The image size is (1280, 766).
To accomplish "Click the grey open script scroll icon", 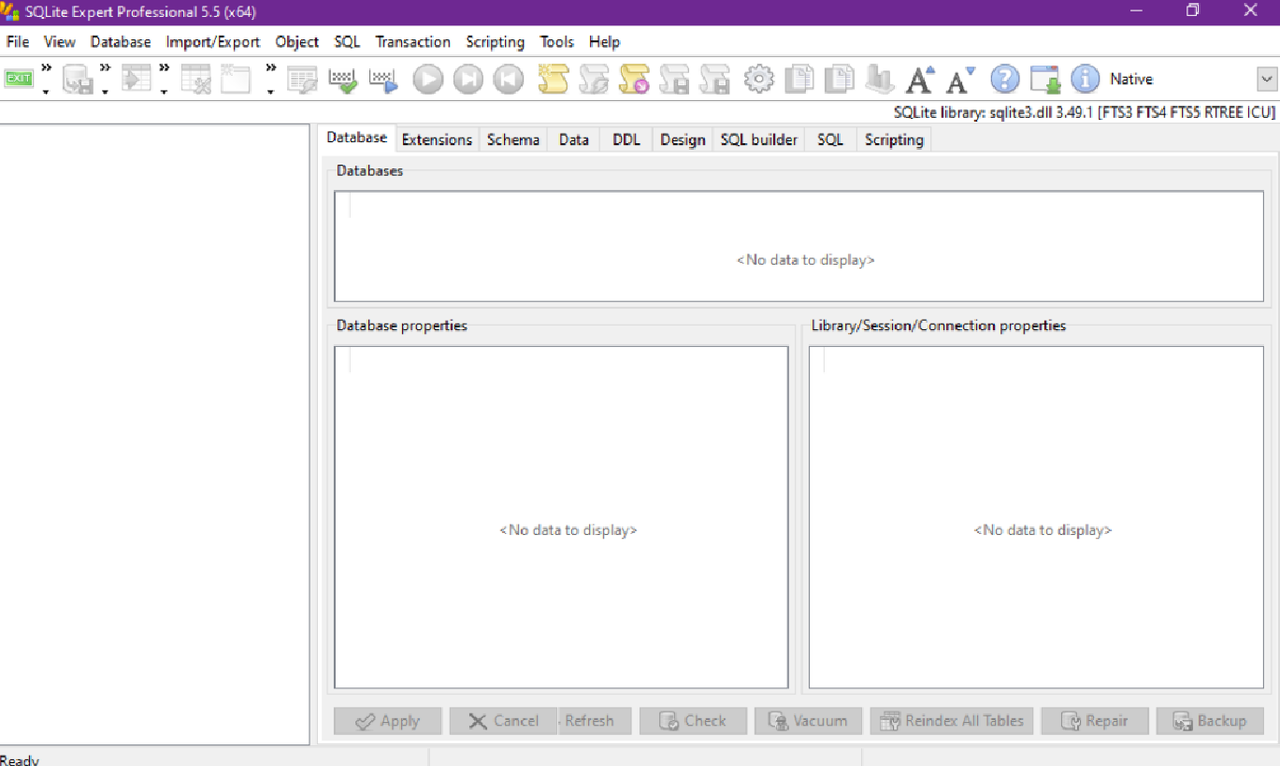I will [x=594, y=79].
